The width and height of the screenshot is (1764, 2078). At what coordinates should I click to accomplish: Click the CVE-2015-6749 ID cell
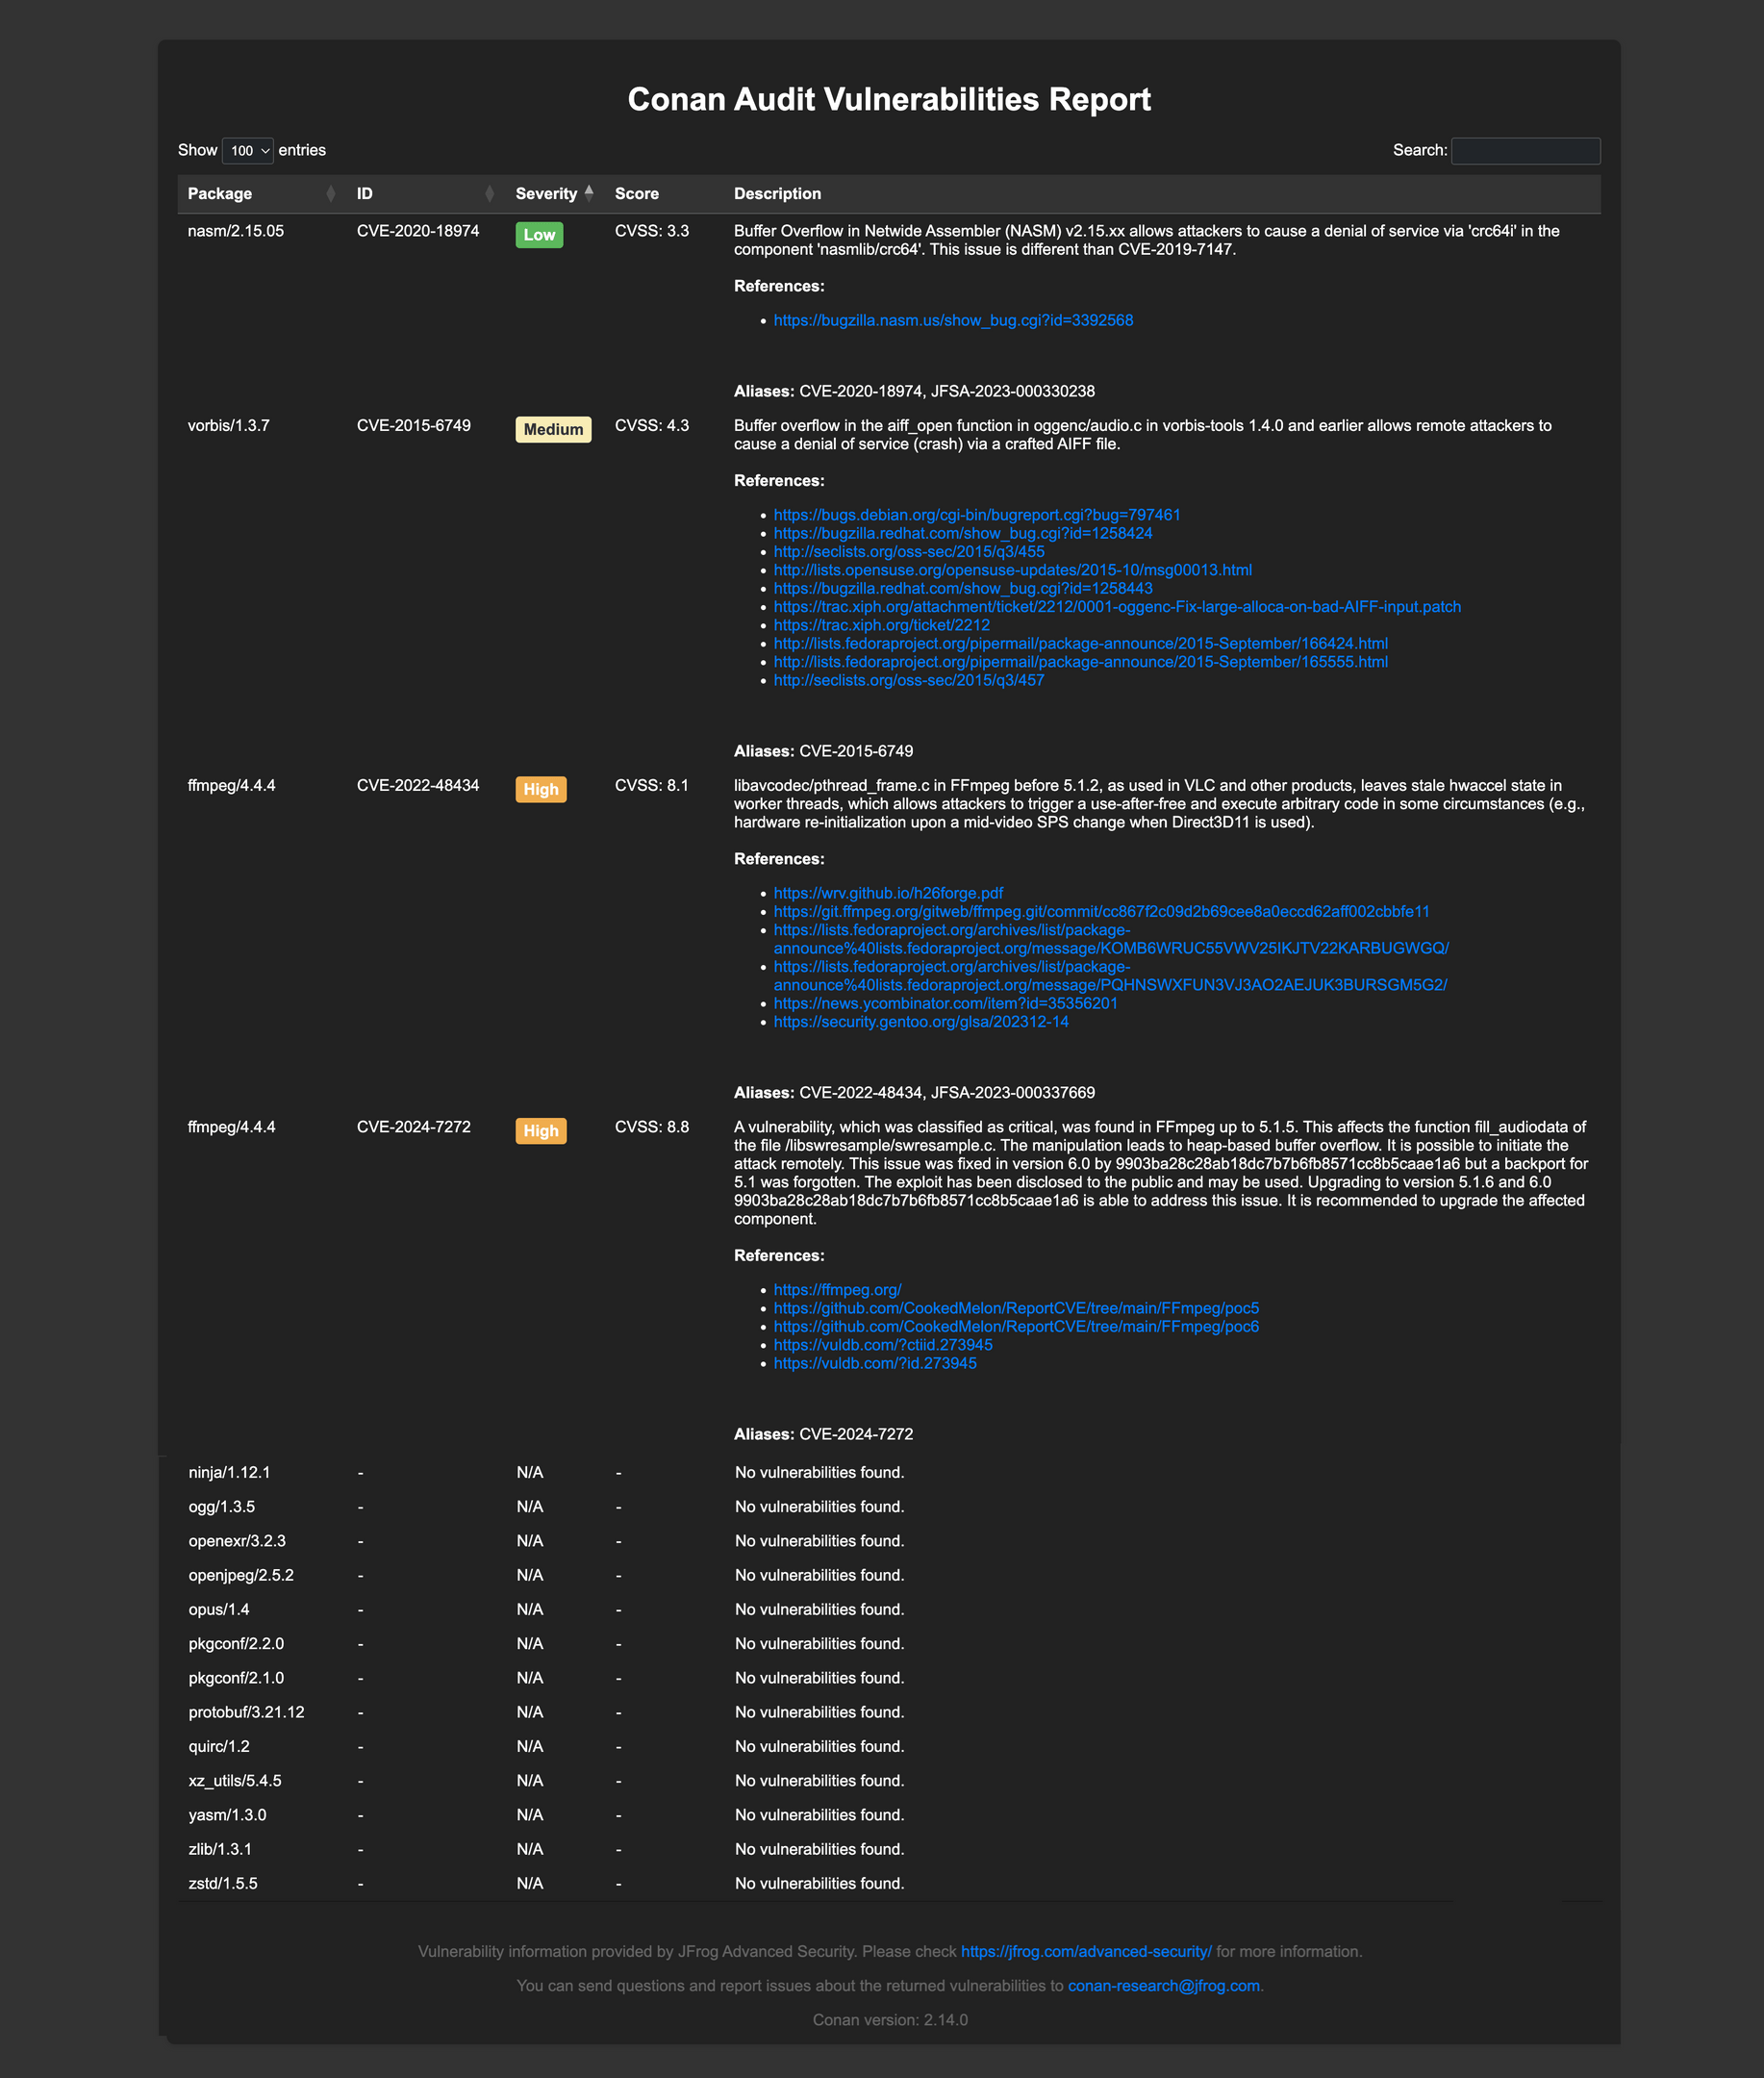(414, 426)
